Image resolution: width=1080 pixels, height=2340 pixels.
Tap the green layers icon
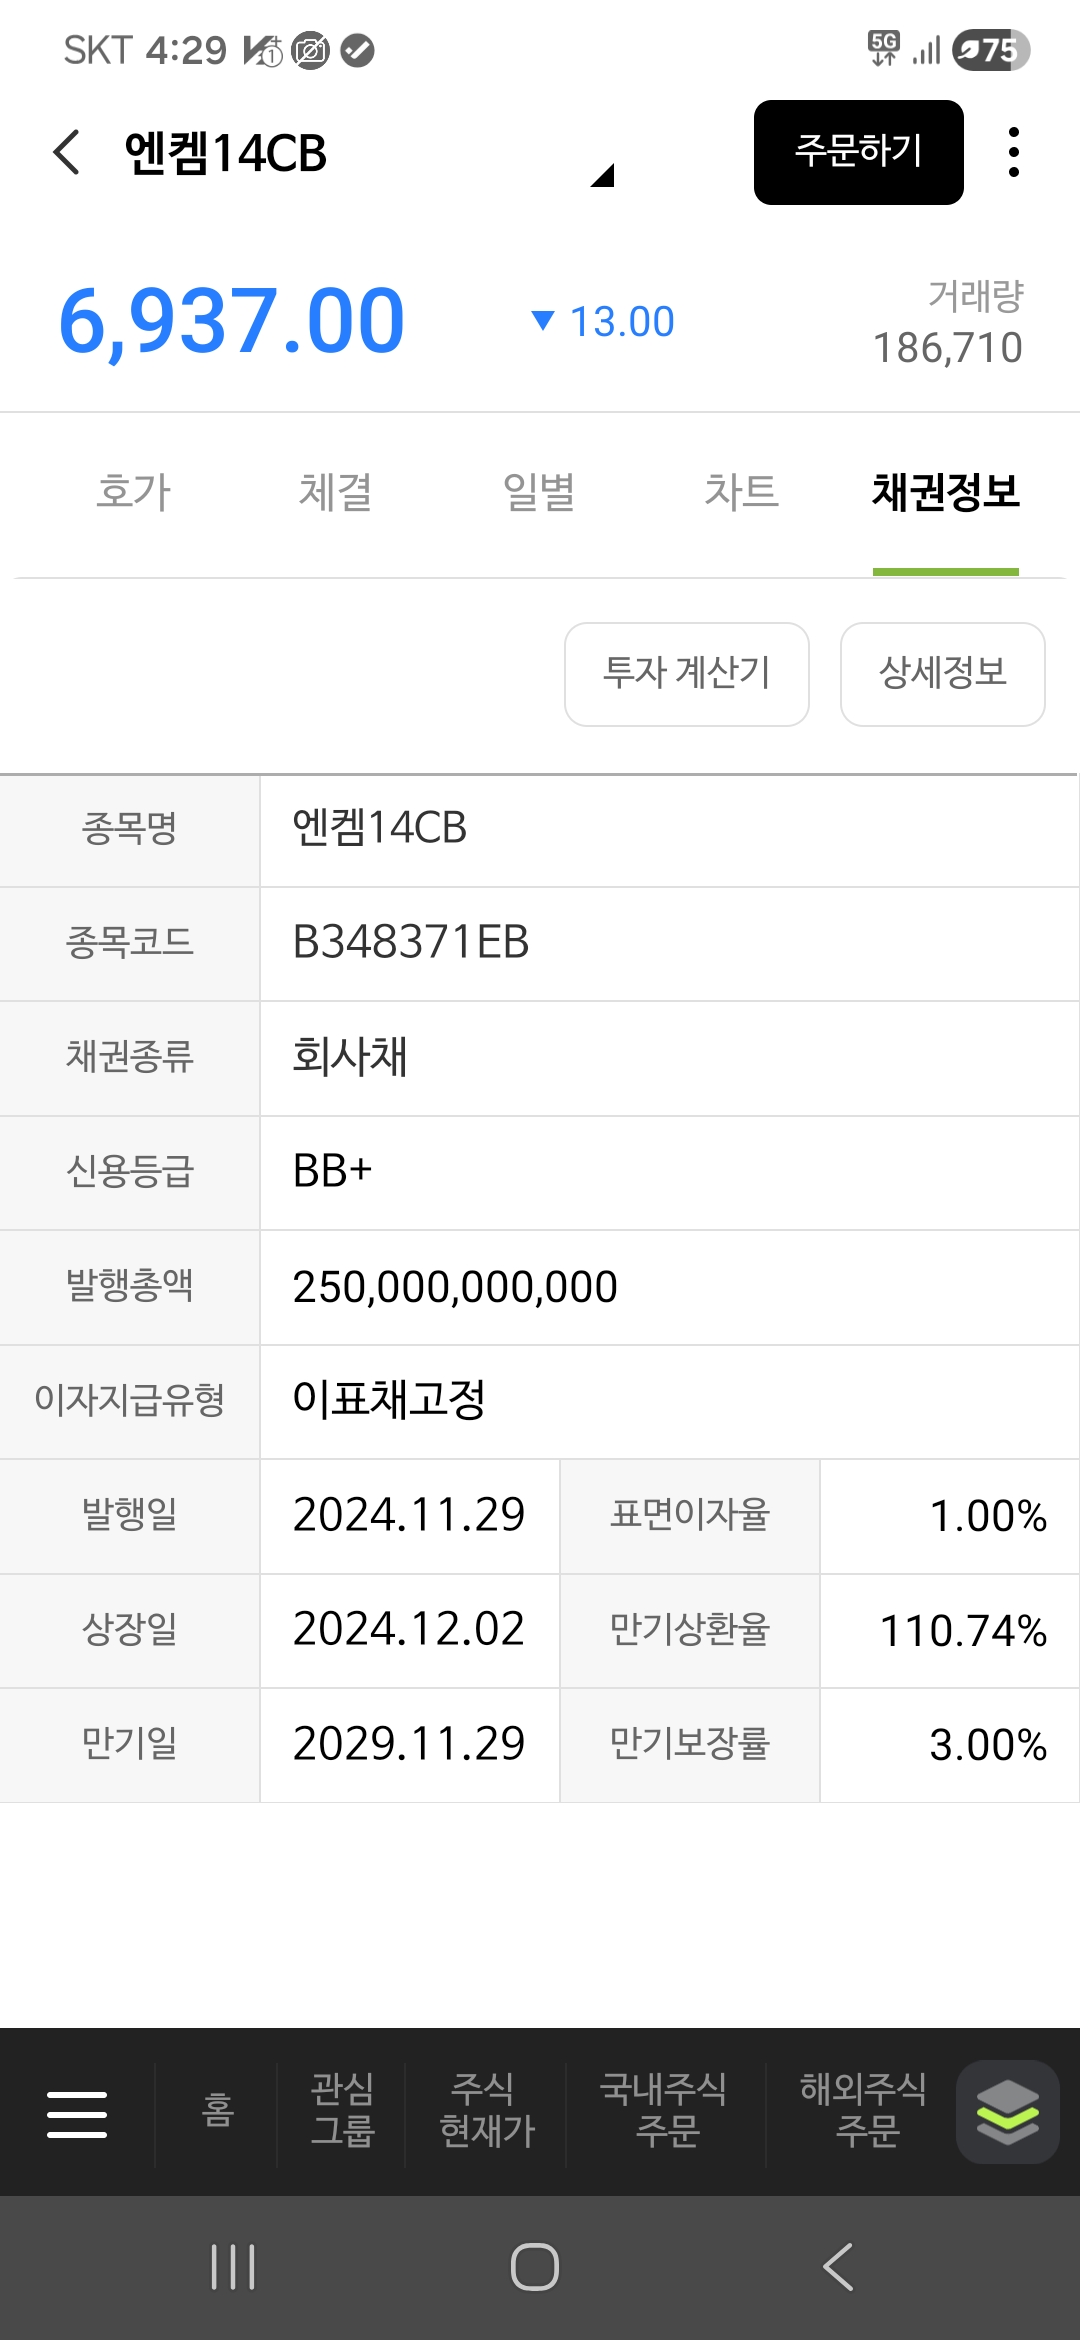pyautogui.click(x=1007, y=2112)
